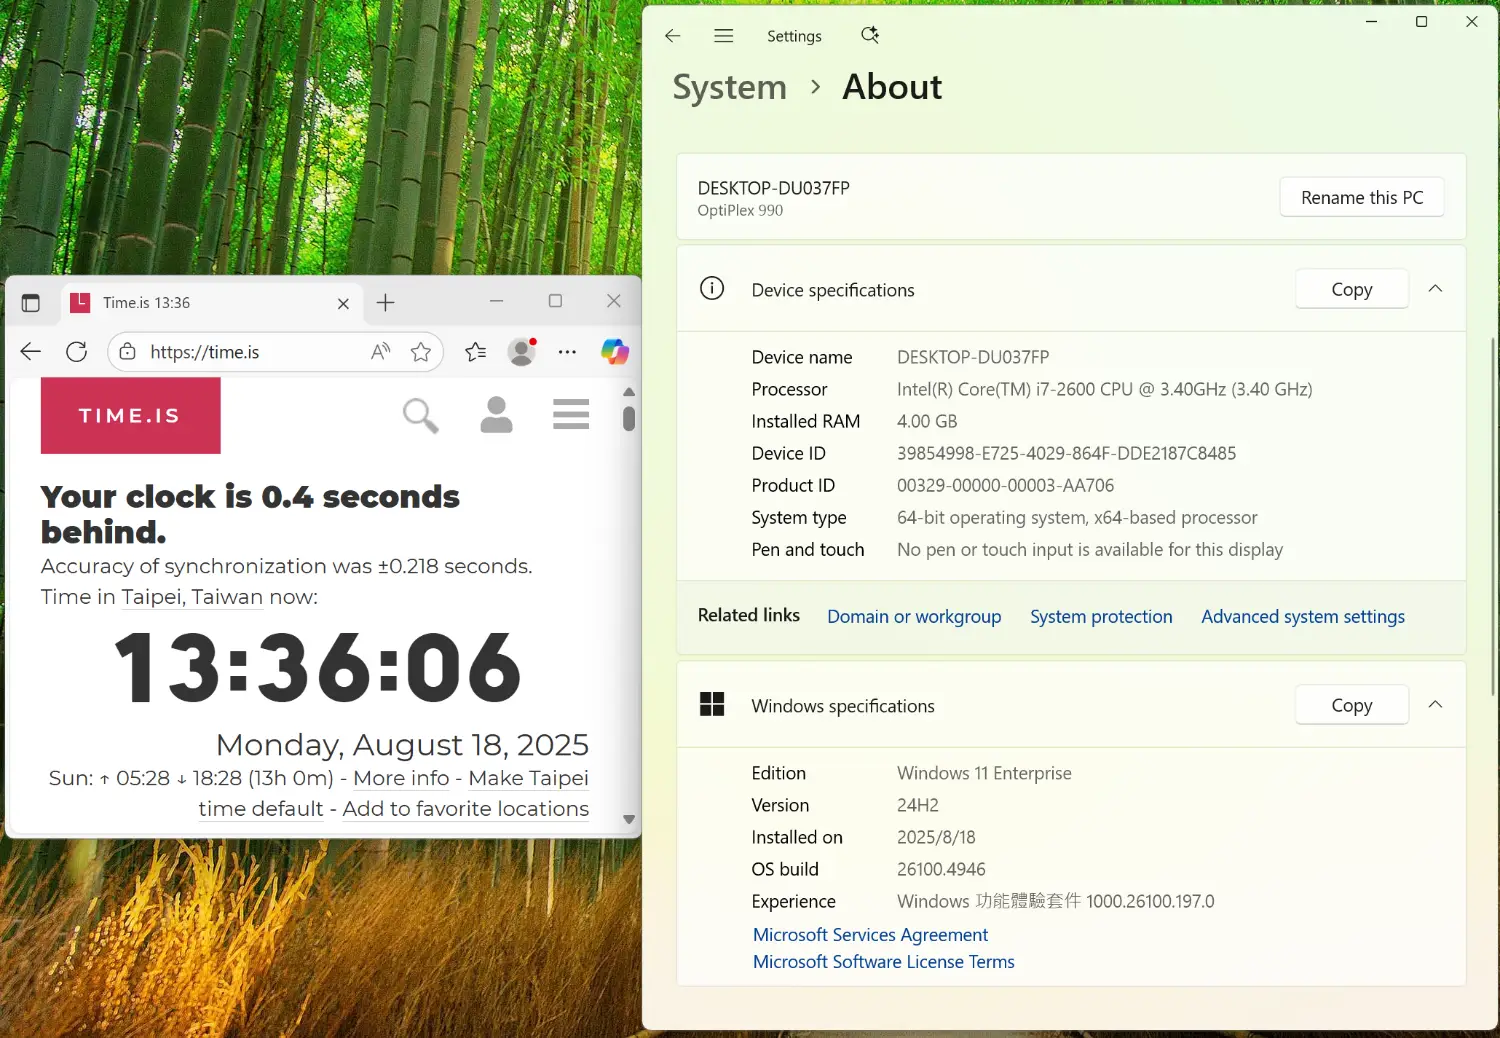The image size is (1500, 1038).
Task: Close the Time.is browser tab
Action: click(x=343, y=303)
